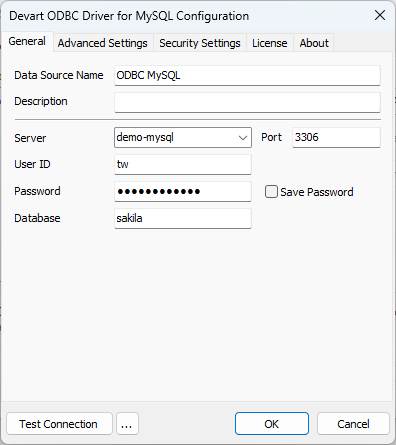Select the License tab

coord(270,43)
